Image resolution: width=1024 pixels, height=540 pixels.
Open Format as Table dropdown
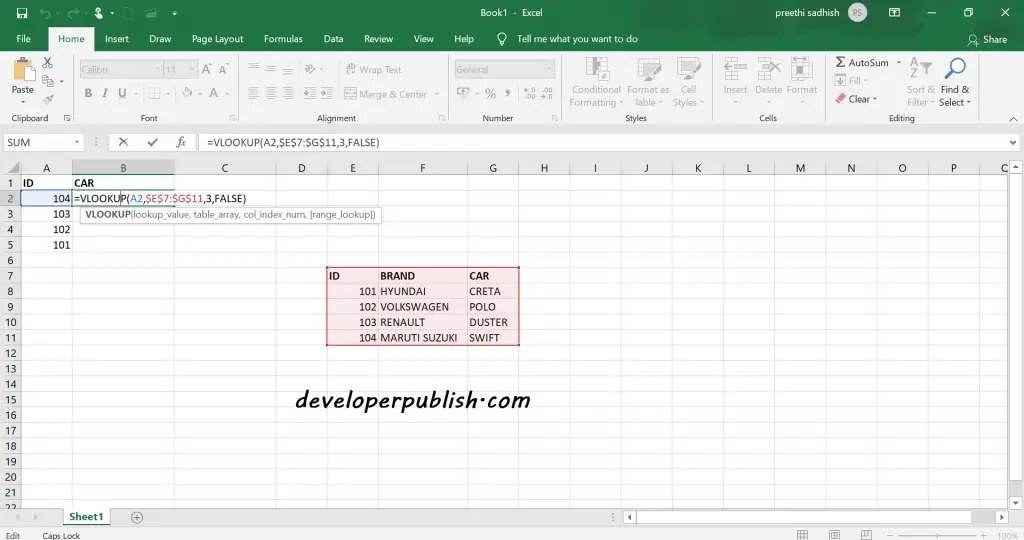[648, 82]
